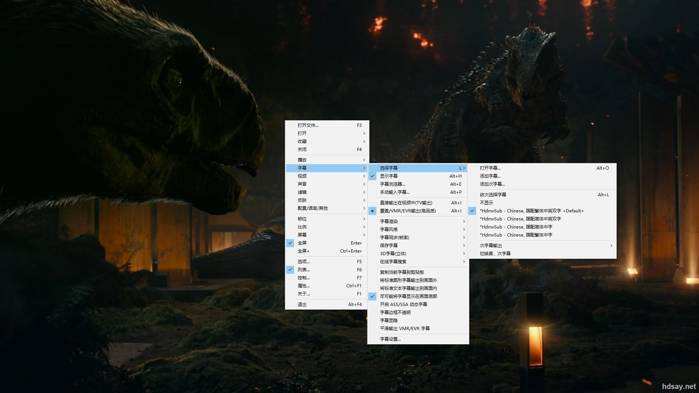Select the 全屏+ entry with Ctrl+Enter shortcut
This screenshot has height=393, width=699.
tap(327, 251)
